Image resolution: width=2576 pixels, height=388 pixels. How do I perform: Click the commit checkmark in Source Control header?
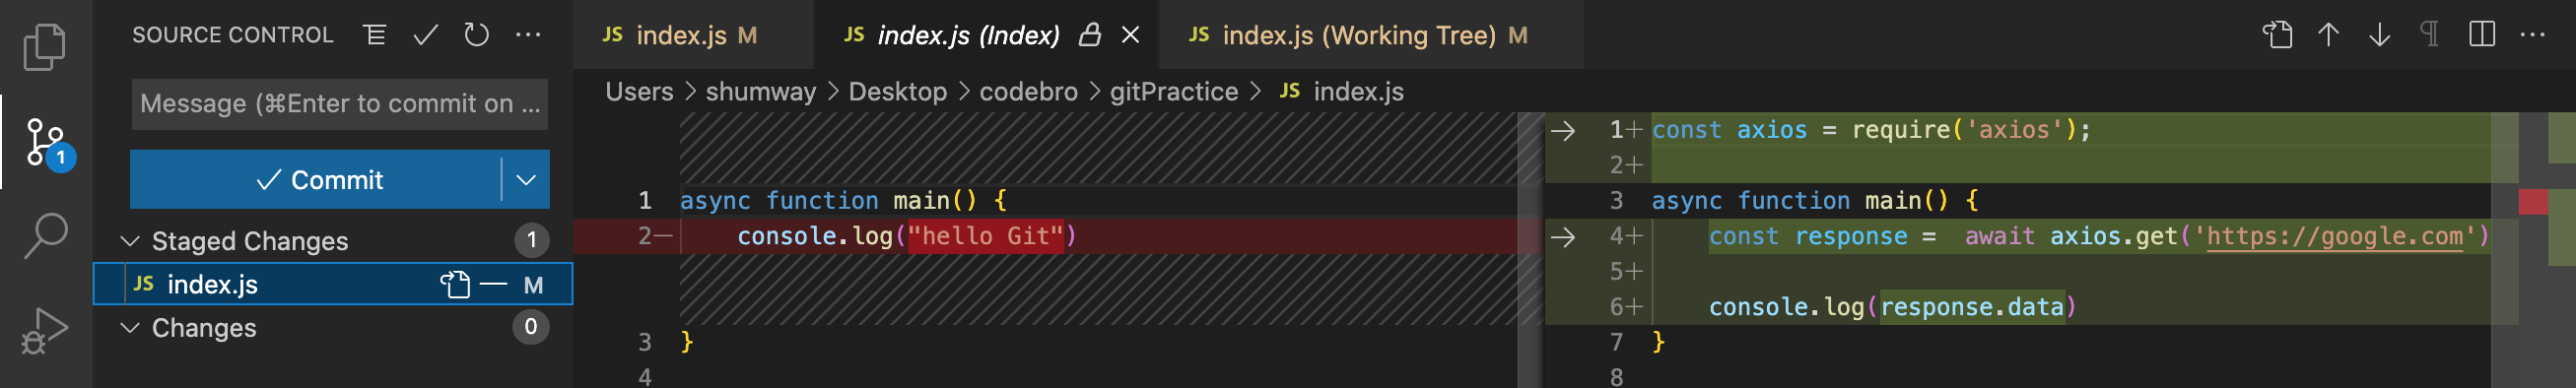coord(425,36)
